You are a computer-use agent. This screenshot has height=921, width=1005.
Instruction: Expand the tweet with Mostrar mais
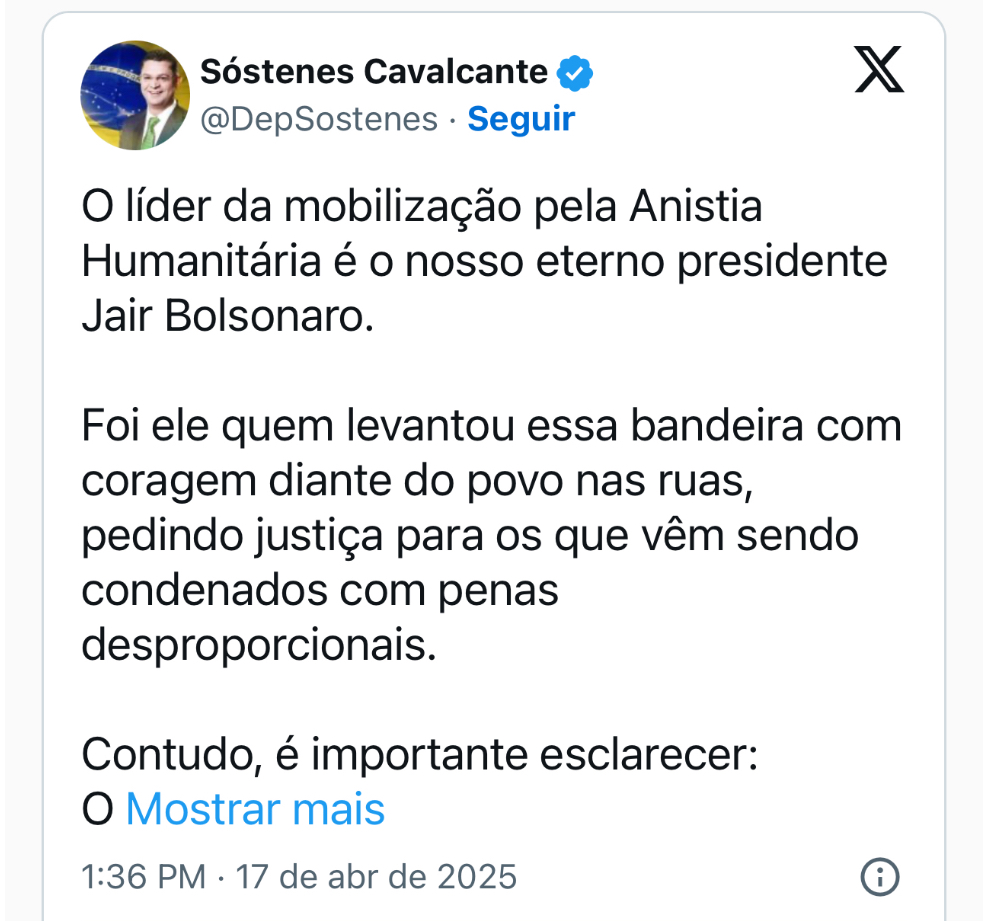point(255,809)
